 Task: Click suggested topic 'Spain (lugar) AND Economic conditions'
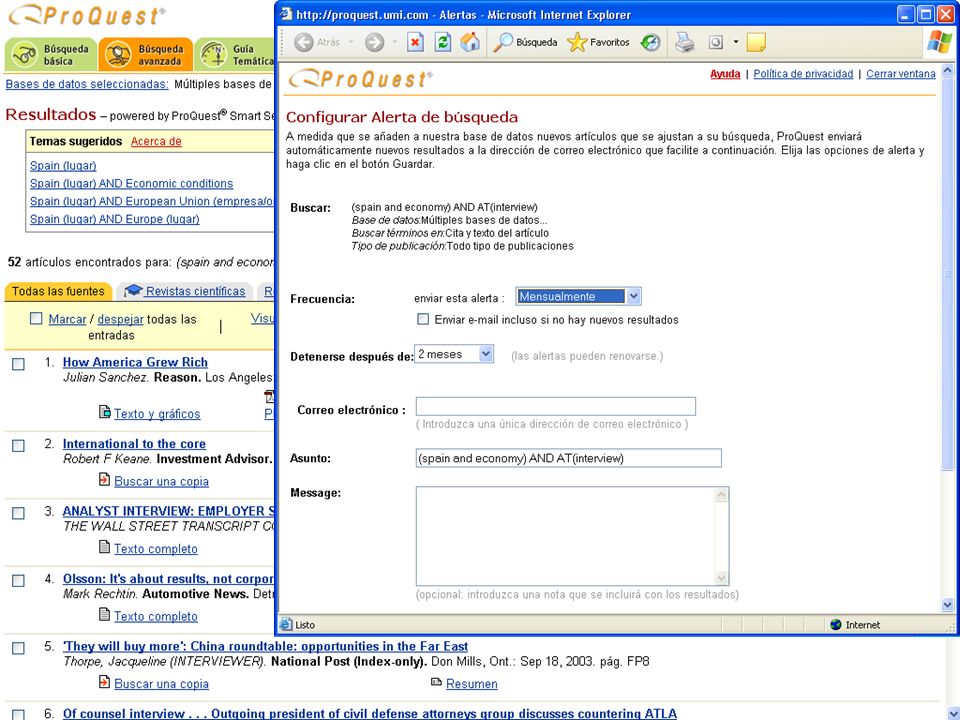(x=132, y=184)
